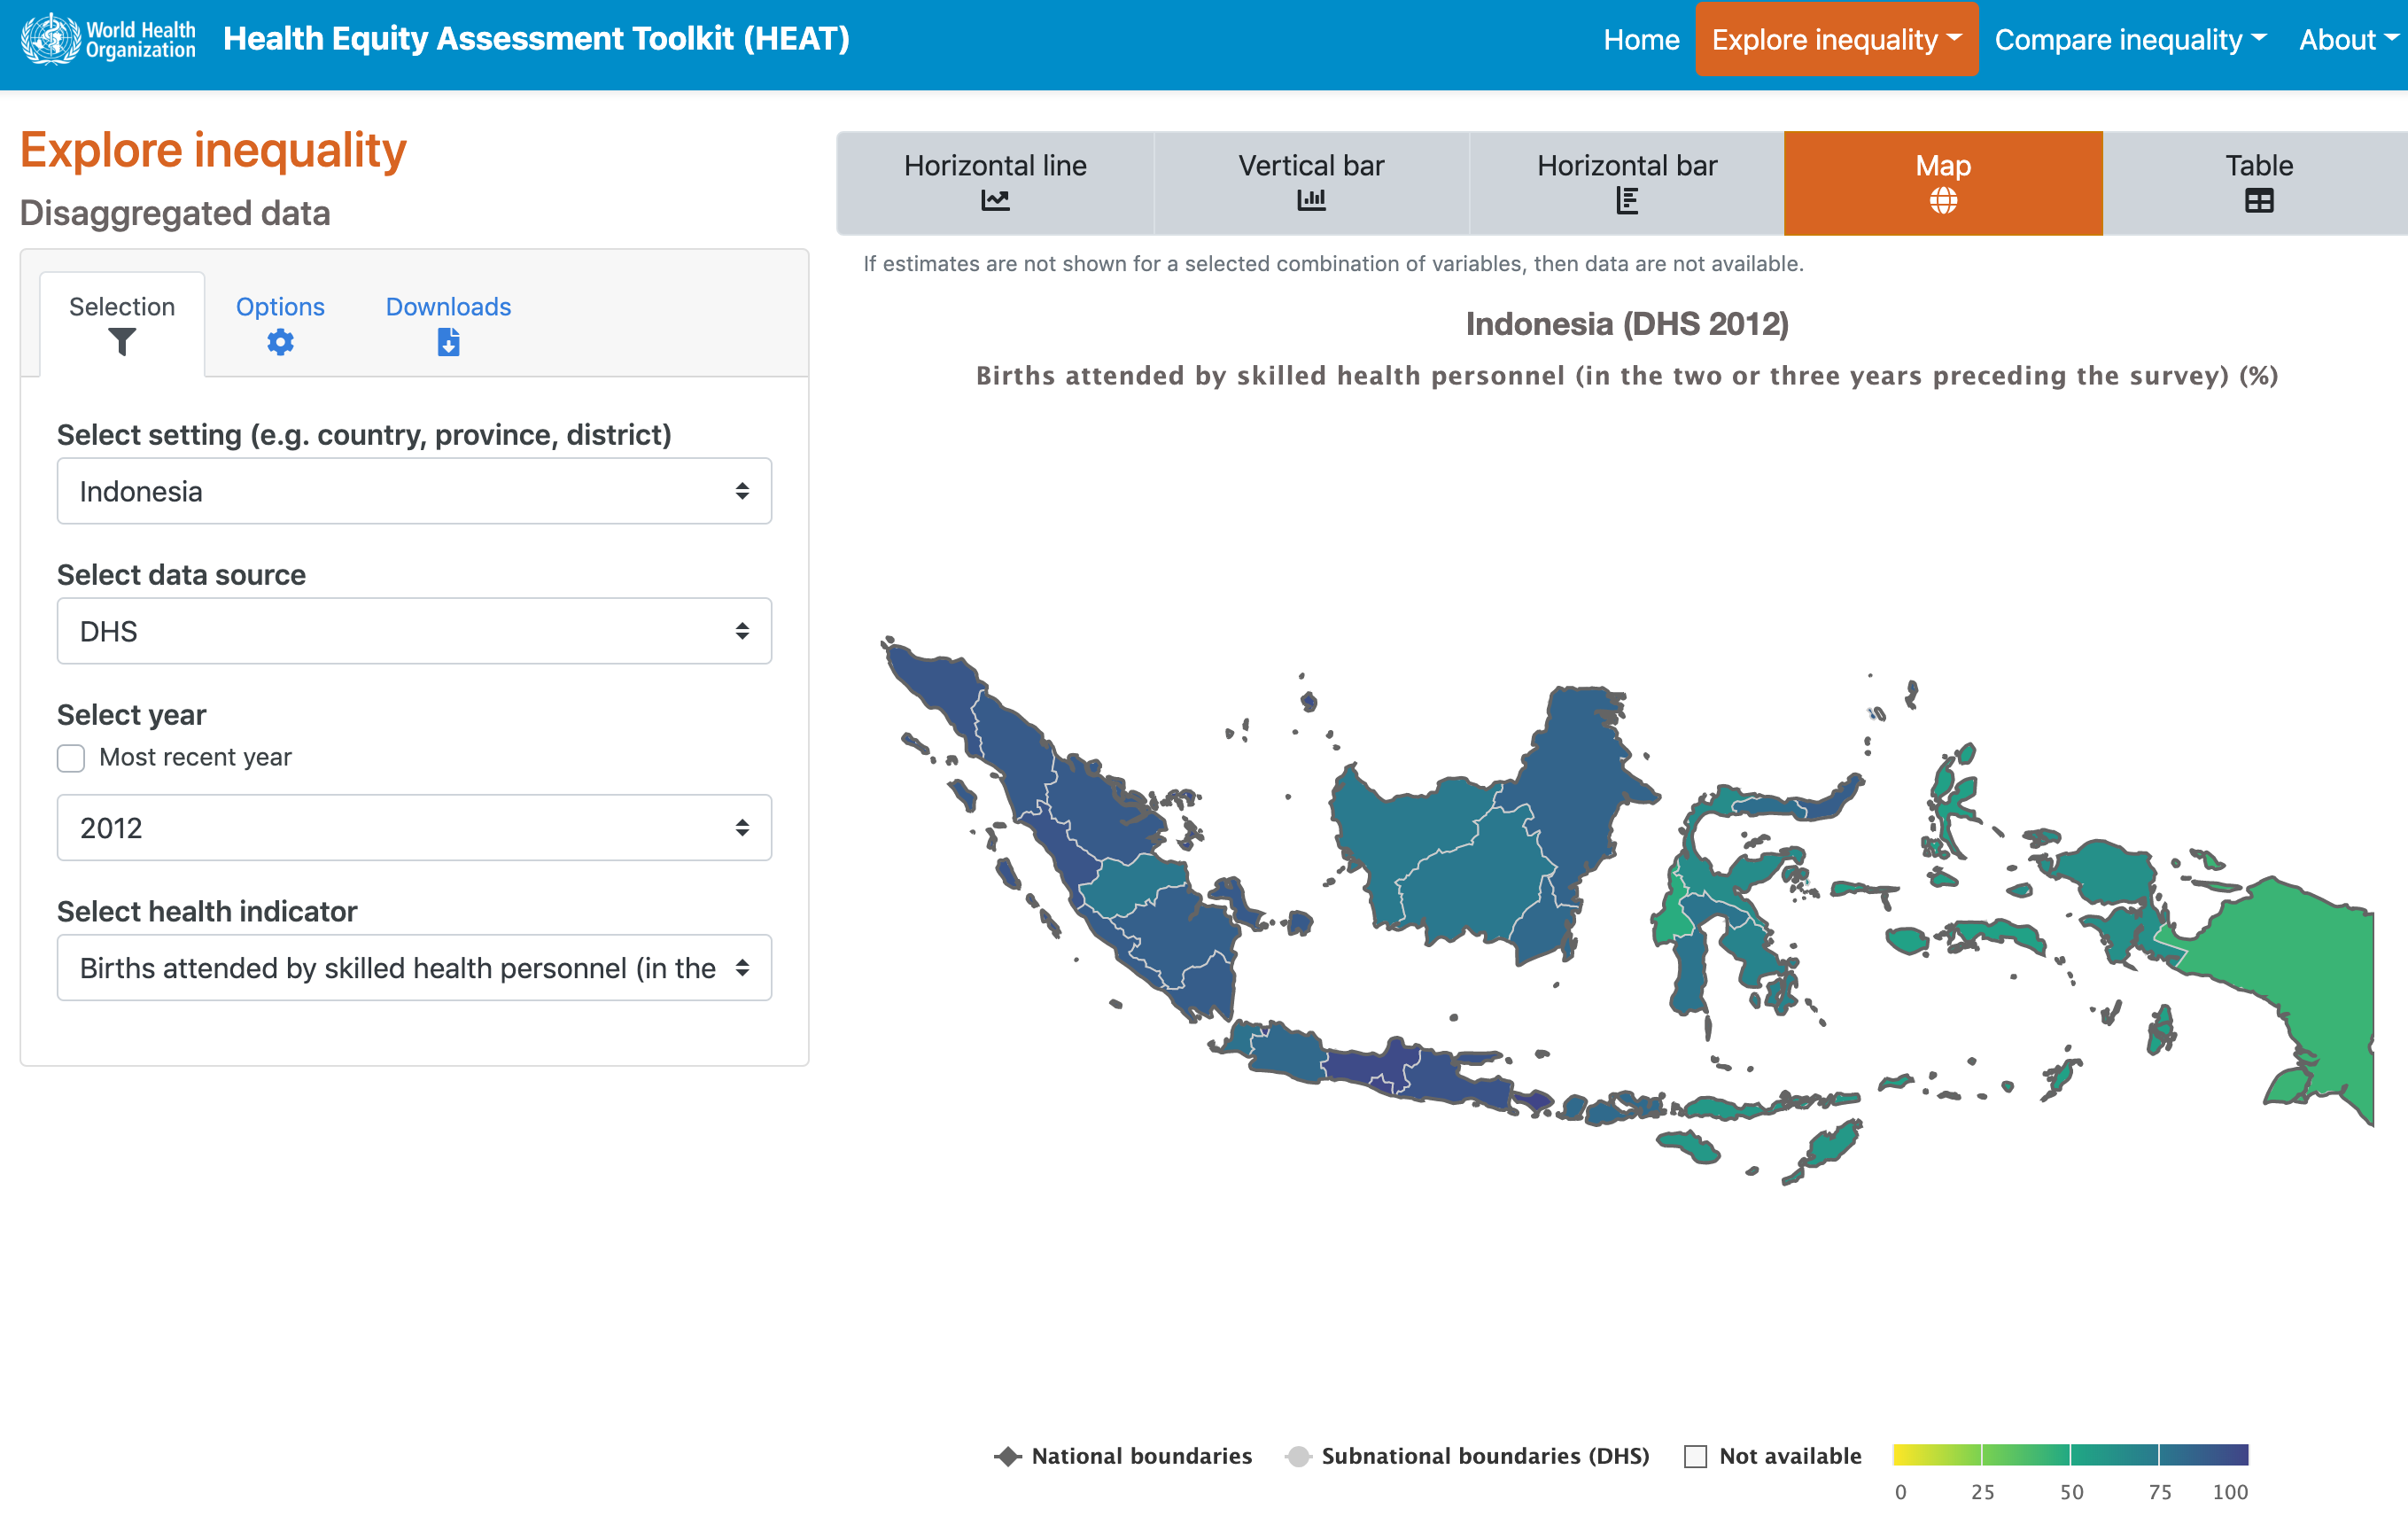
Task: Enable the Most recent year checkbox
Action: [x=71, y=758]
